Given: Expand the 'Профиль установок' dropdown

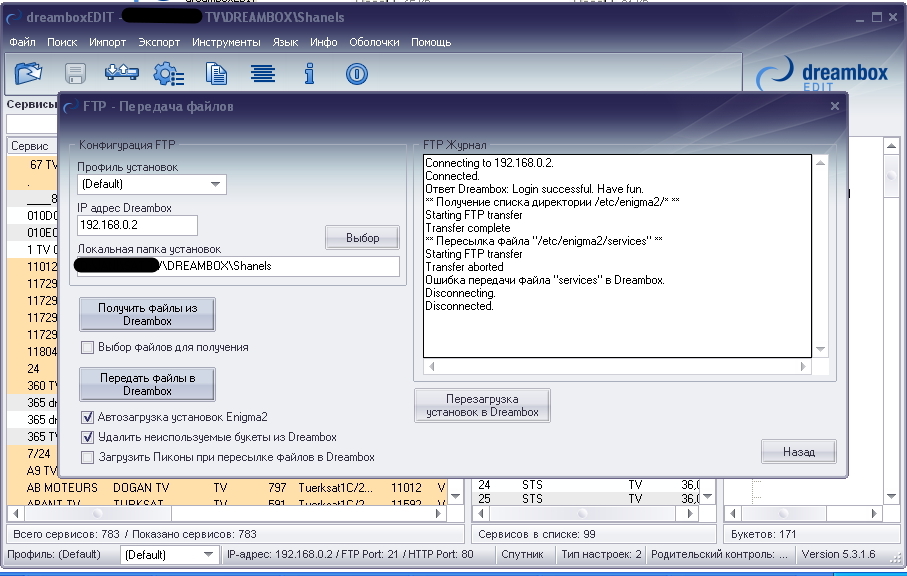Looking at the screenshot, I should (215, 185).
